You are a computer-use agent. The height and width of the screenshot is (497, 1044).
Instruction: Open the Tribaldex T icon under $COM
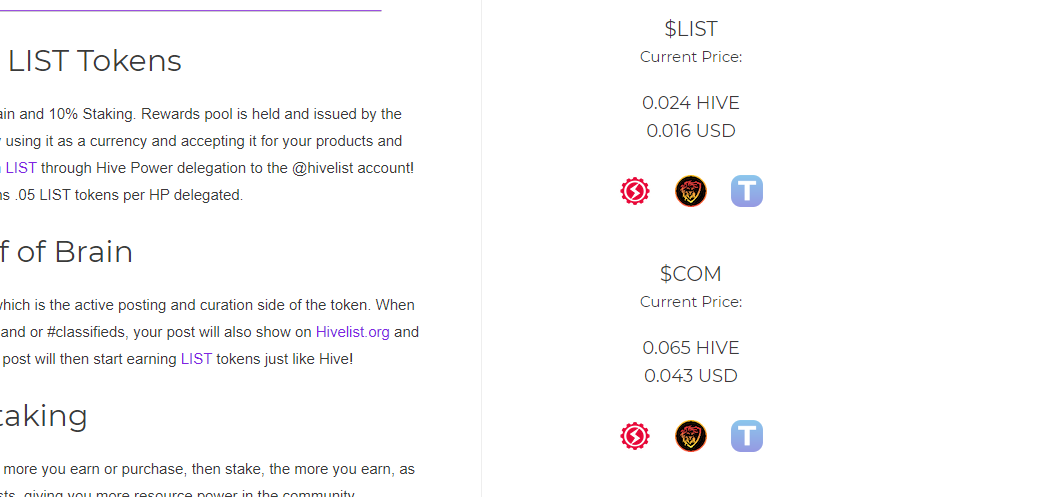(746, 436)
